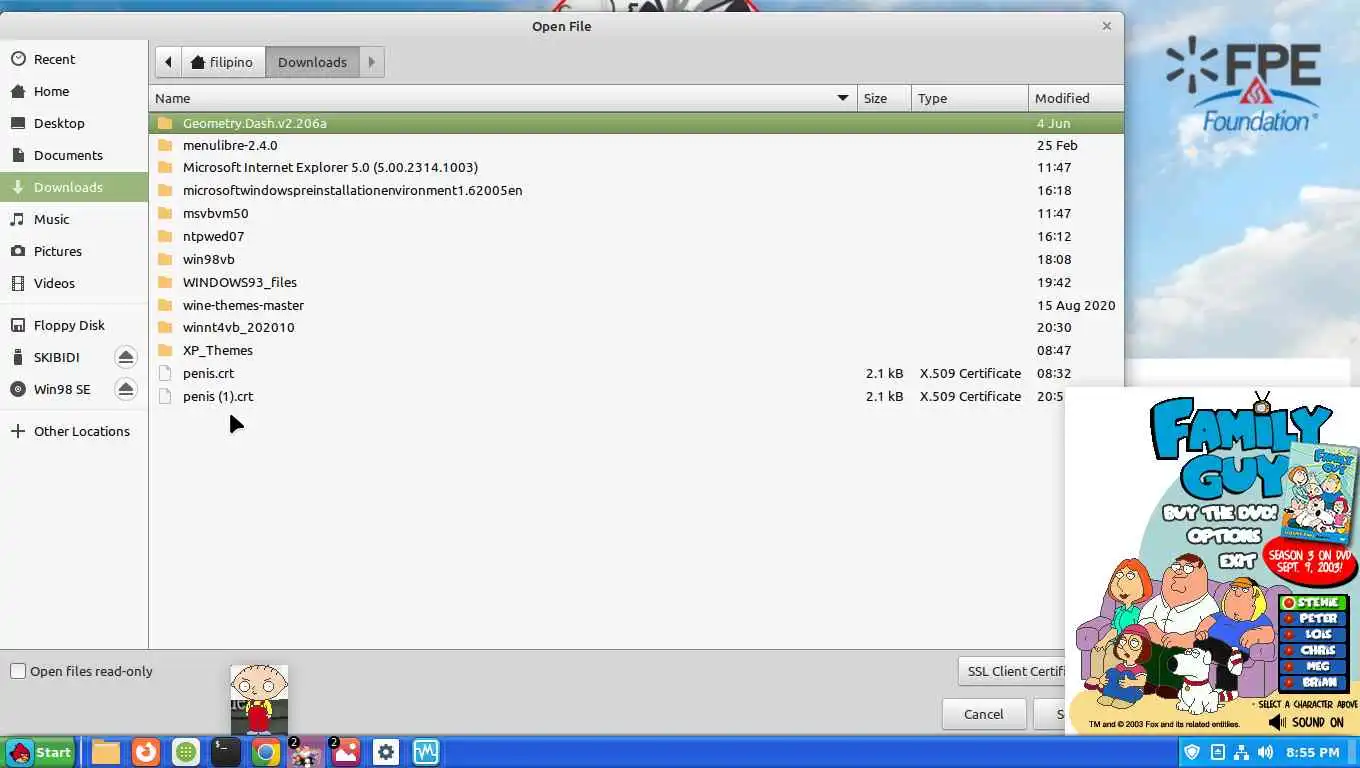The image size is (1360, 768).
Task: Select the XP_Themes folder
Action: 637,350
